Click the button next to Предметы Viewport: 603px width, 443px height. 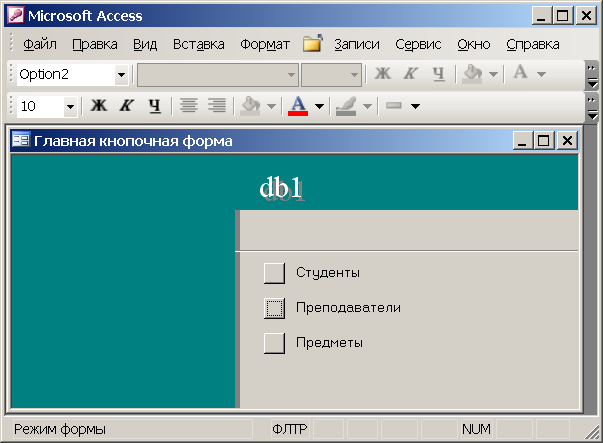(x=274, y=343)
